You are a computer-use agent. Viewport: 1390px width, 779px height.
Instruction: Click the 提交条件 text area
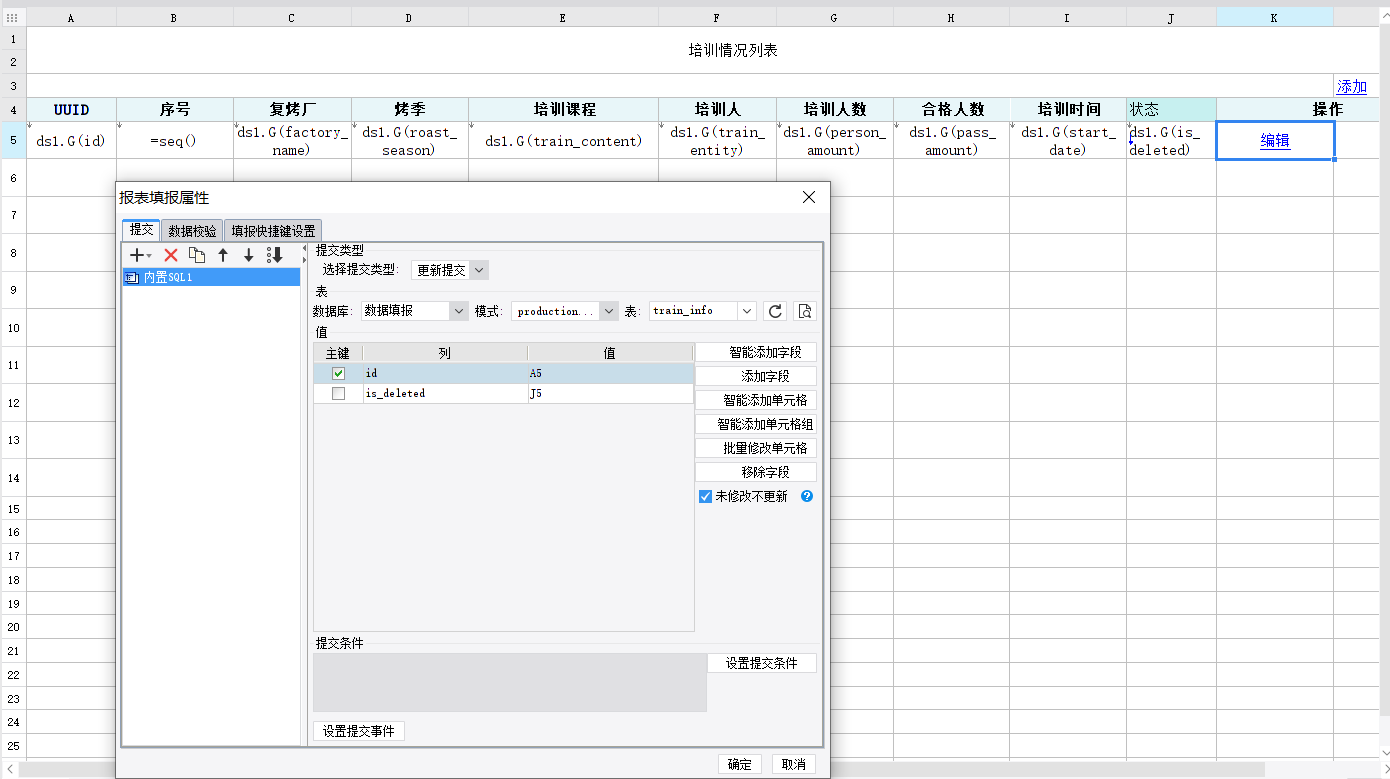pyautogui.click(x=510, y=682)
